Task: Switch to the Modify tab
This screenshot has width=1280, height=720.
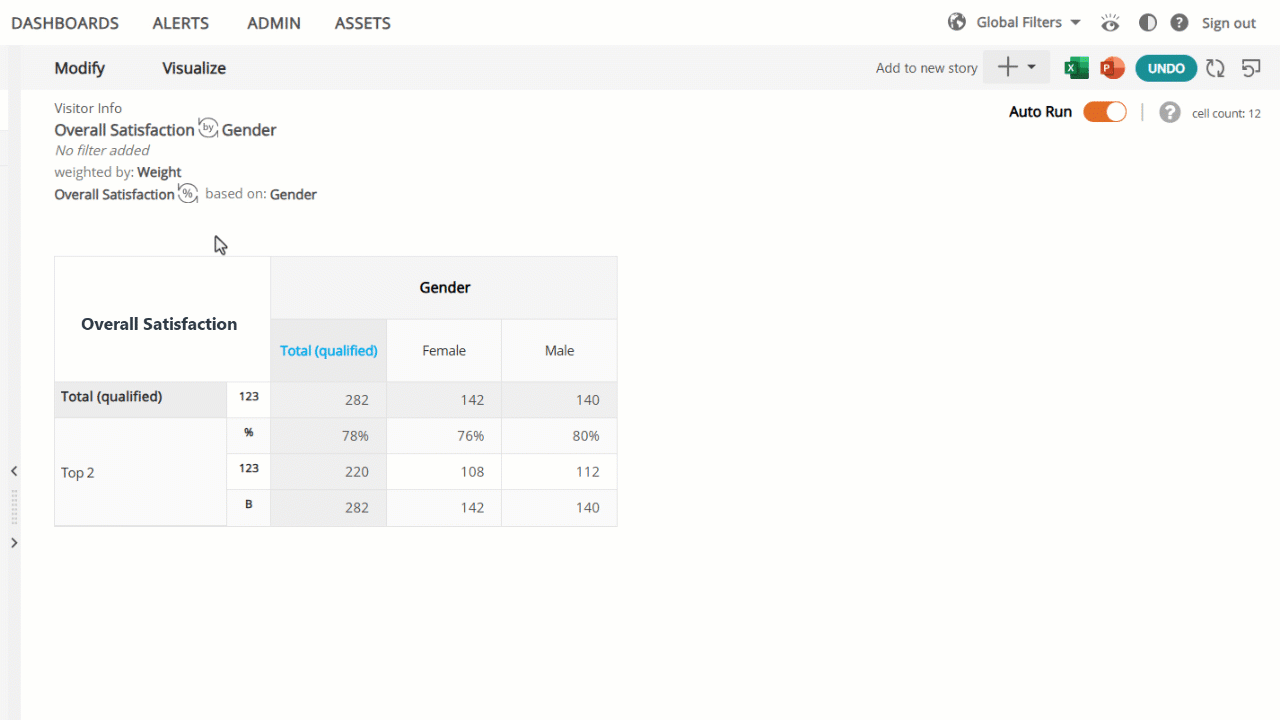Action: [x=80, y=68]
